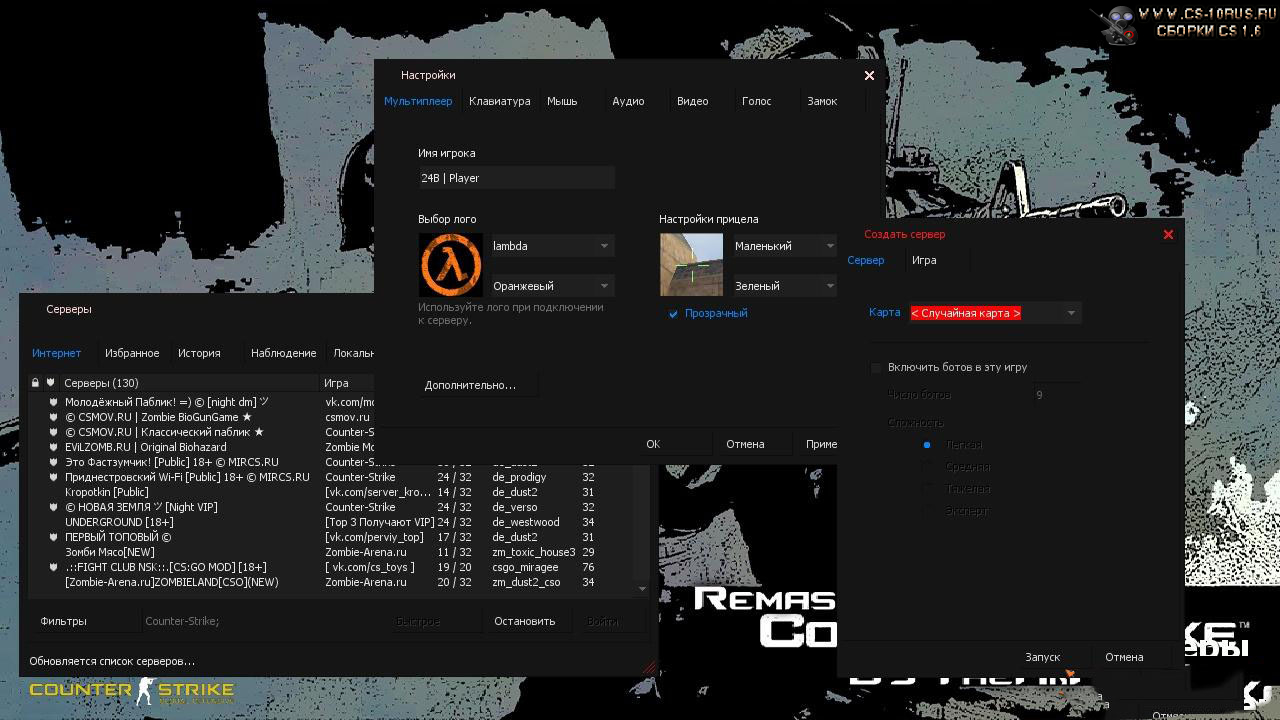Image resolution: width=1280 pixels, height=720 pixels.
Task: Close the Создать сервер dialog
Action: click(x=1168, y=234)
